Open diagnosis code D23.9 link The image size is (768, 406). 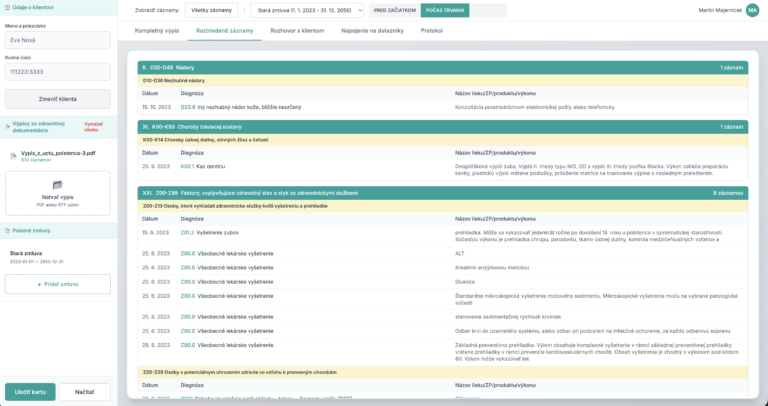(x=188, y=107)
